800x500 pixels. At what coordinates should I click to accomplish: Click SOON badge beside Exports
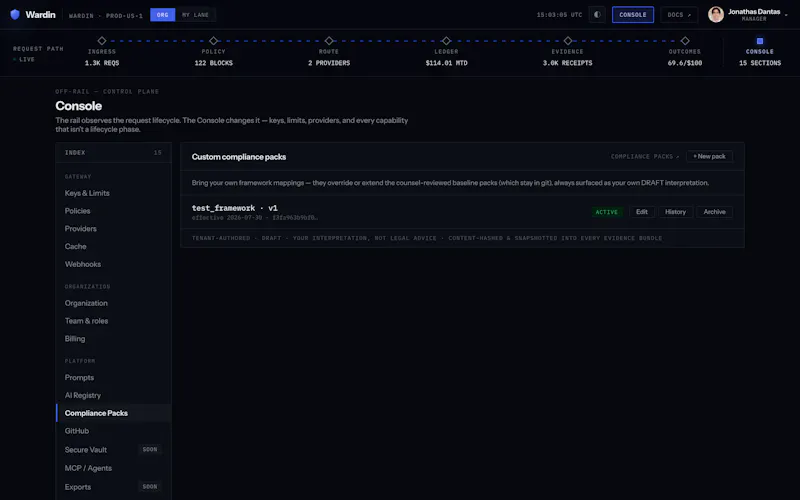pyautogui.click(x=150, y=487)
